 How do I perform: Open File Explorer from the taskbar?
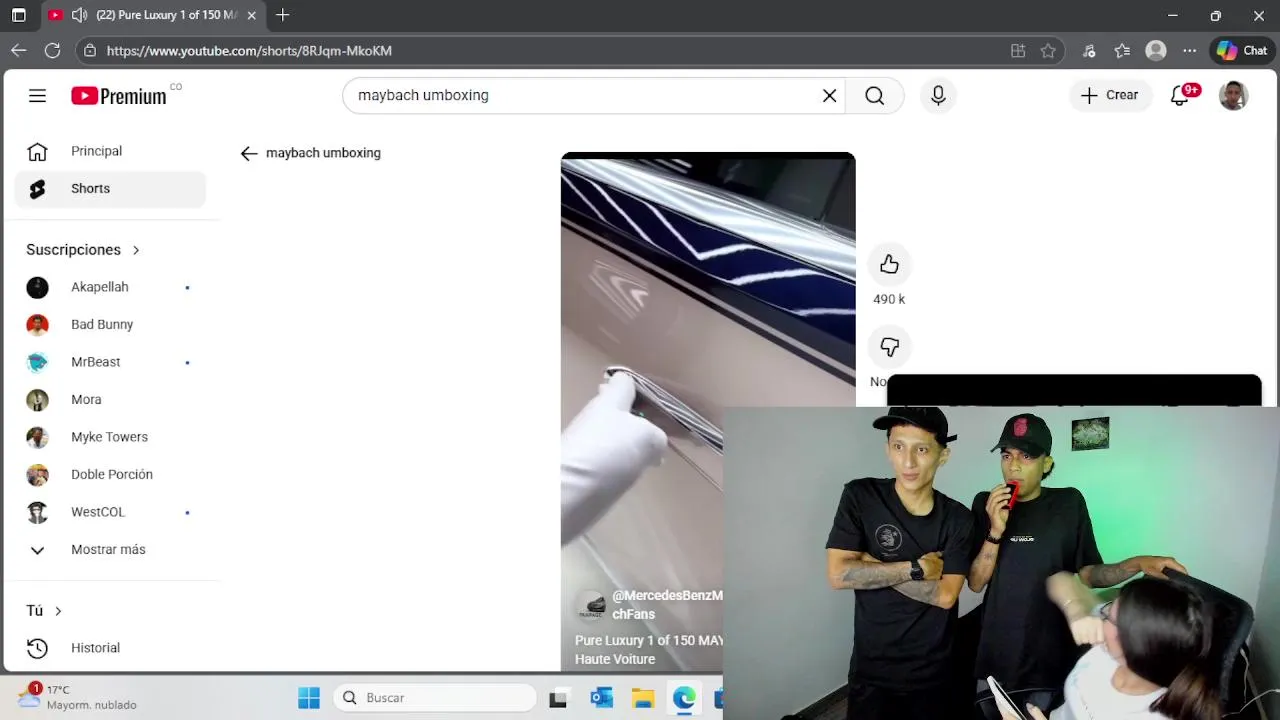click(643, 698)
